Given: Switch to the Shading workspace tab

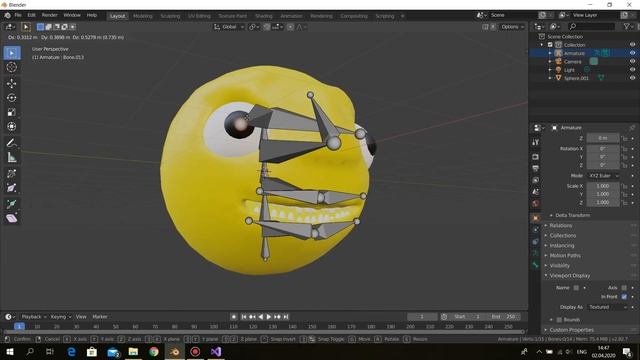Looking at the screenshot, I should coord(264,16).
